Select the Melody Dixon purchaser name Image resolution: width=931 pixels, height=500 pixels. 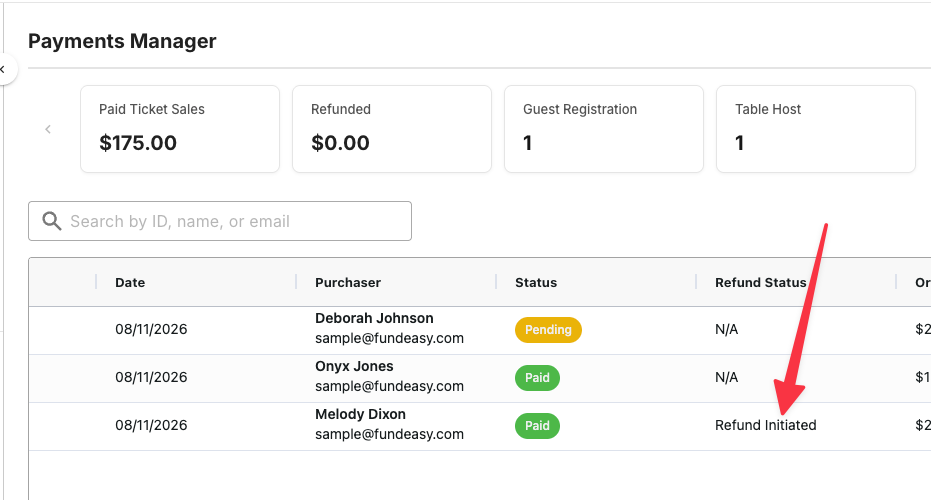tap(360, 414)
